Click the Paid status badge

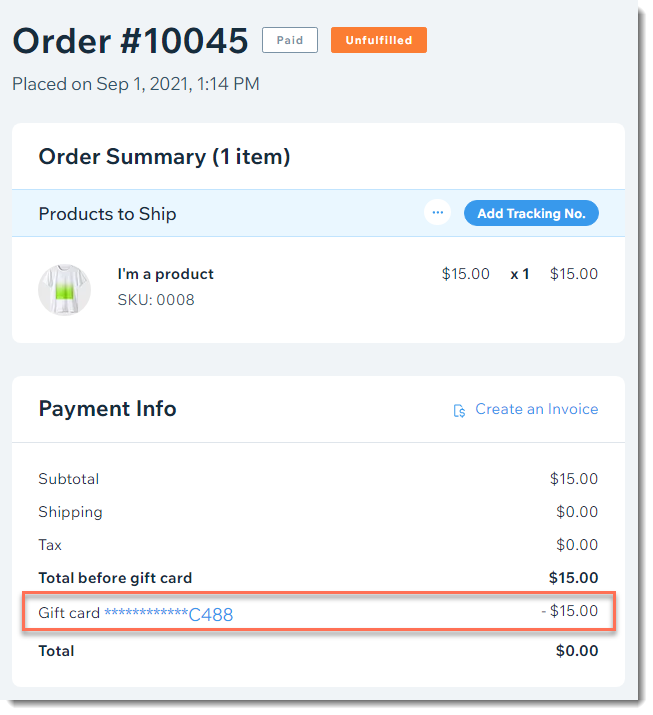tap(290, 40)
